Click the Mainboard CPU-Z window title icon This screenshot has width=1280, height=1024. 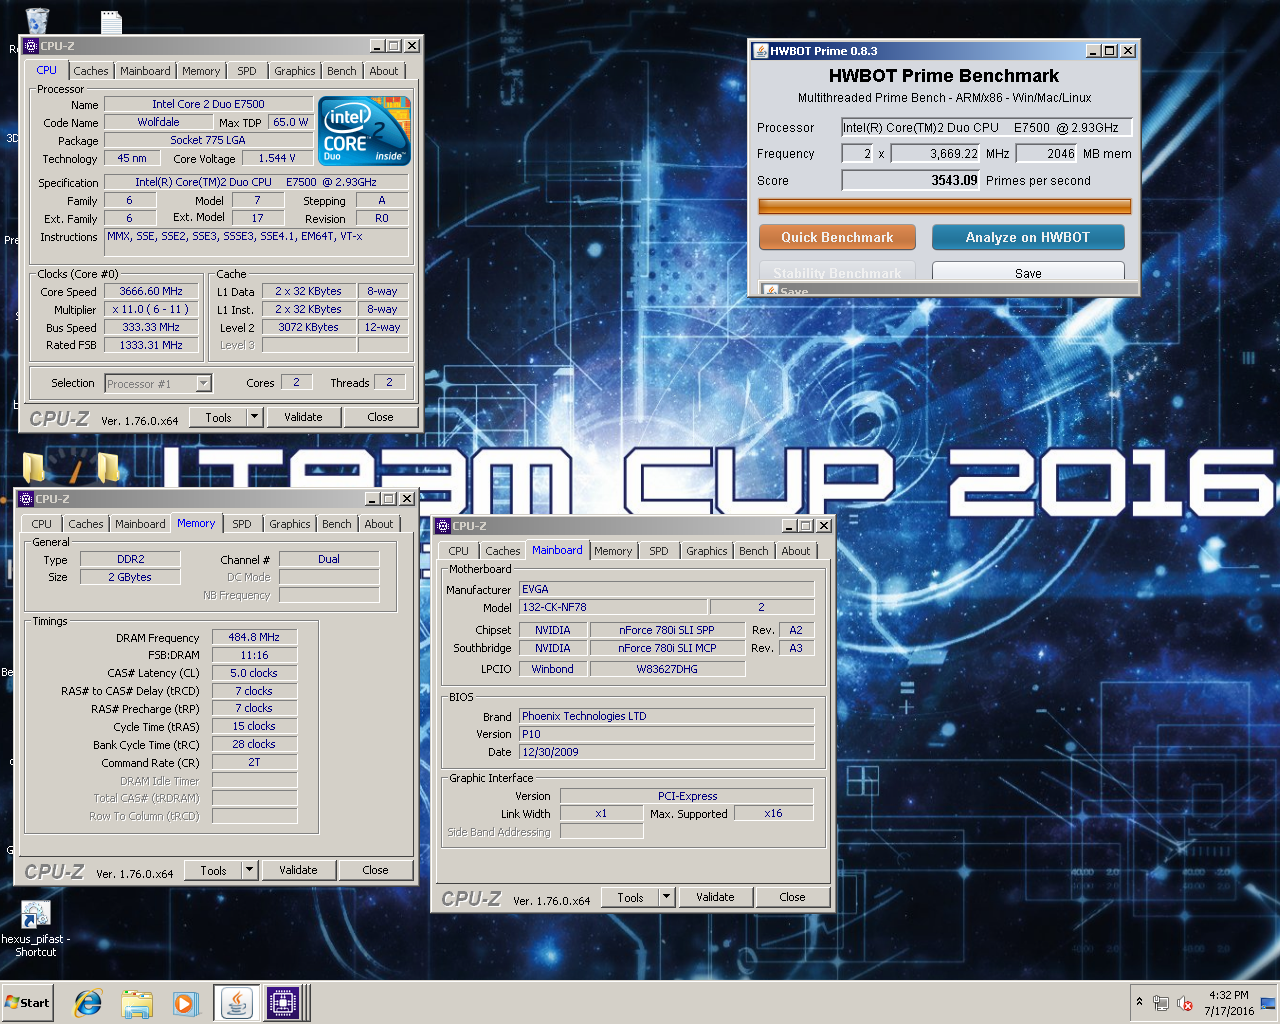pyautogui.click(x=443, y=526)
